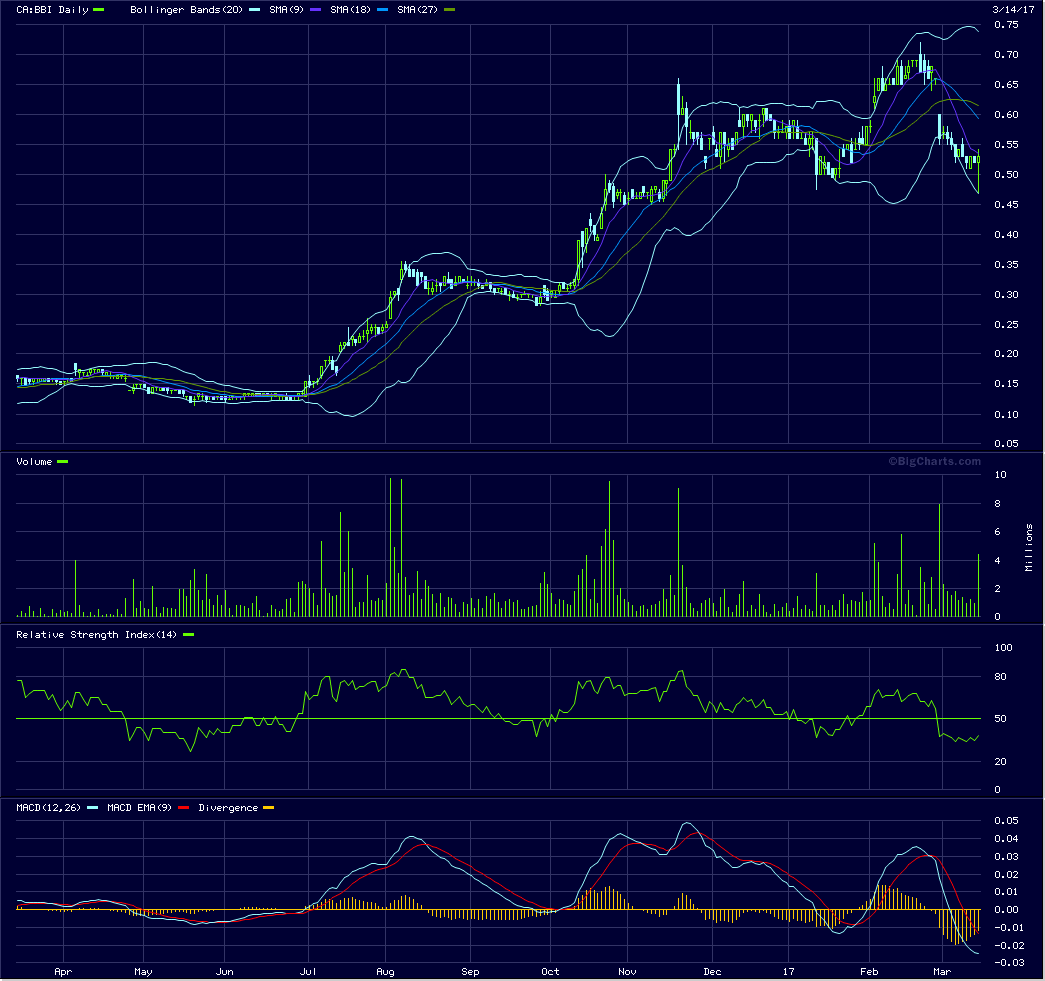Click the Aug label on the time axis

click(385, 971)
